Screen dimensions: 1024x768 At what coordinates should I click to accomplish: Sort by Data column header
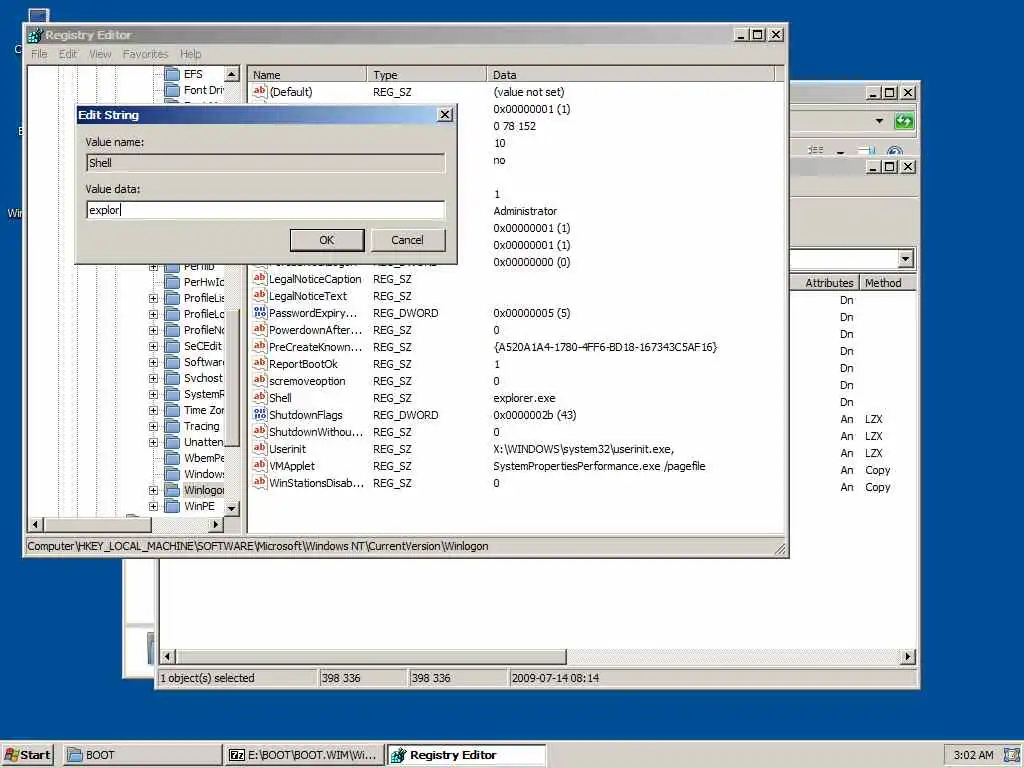tap(630, 74)
